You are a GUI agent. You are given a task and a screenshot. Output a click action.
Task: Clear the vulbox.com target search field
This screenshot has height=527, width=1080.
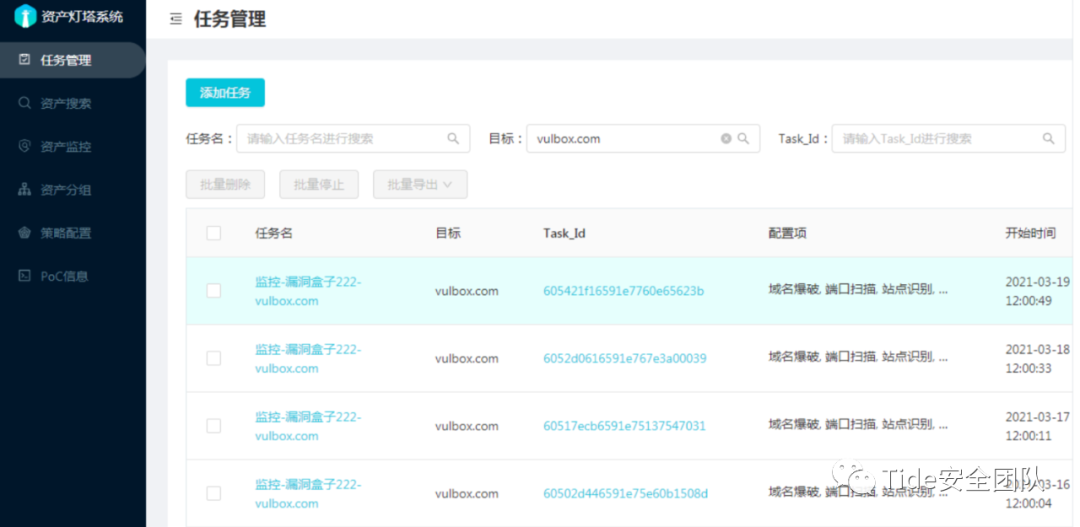tap(726, 139)
